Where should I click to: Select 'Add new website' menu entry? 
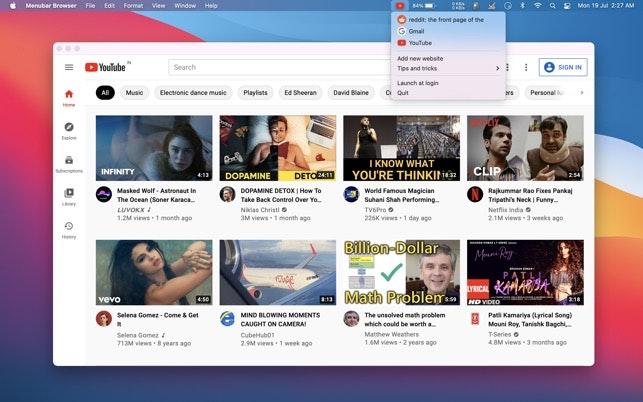coord(420,59)
